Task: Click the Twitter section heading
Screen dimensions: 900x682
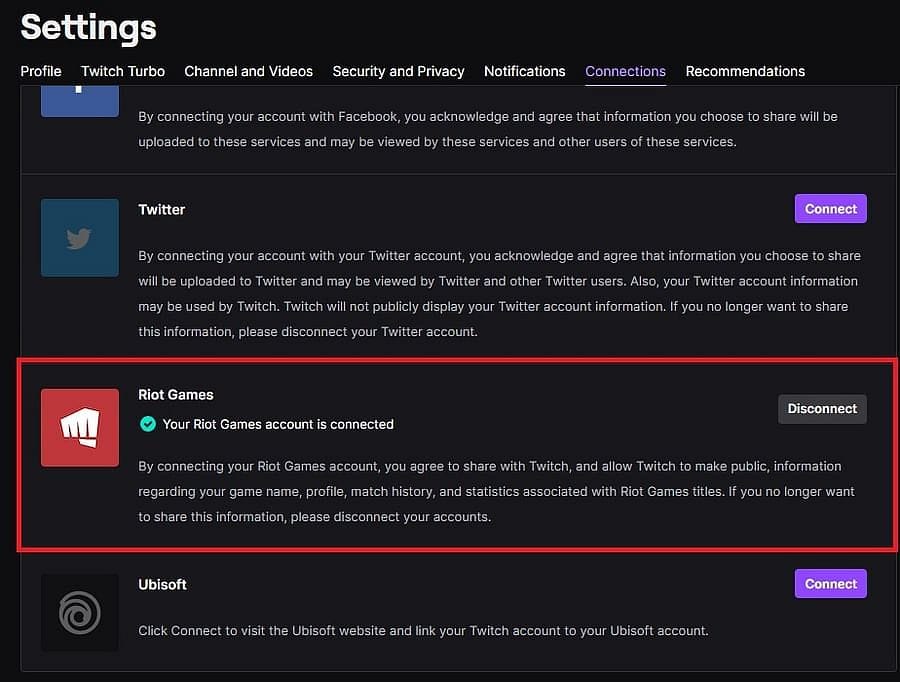Action: [x=161, y=210]
